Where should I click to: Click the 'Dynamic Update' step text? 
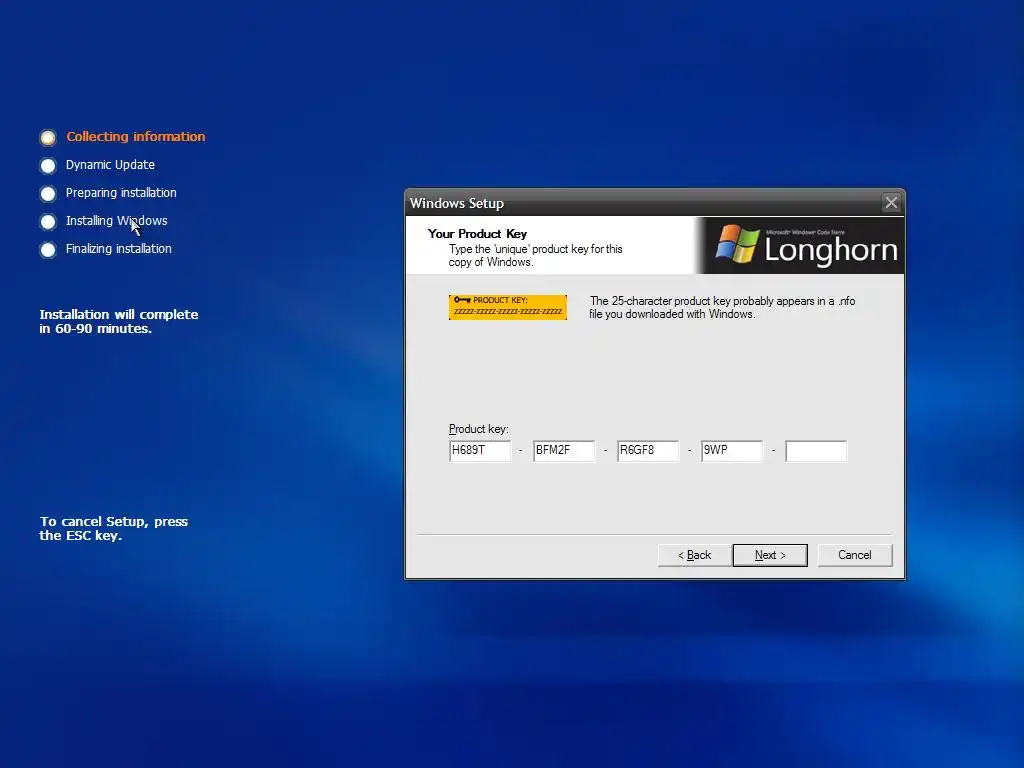click(110, 165)
